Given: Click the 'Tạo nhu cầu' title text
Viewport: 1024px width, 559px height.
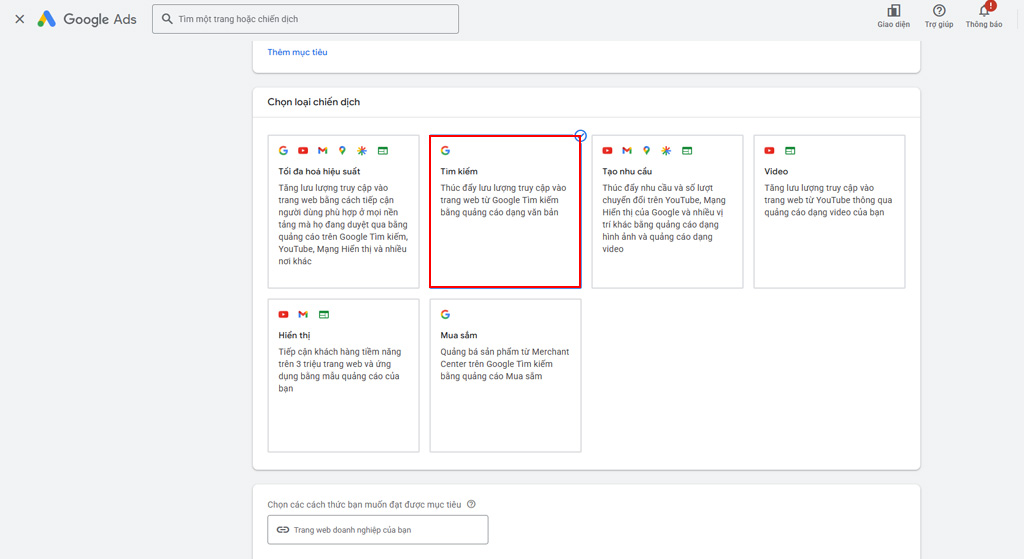Looking at the screenshot, I should (627, 171).
